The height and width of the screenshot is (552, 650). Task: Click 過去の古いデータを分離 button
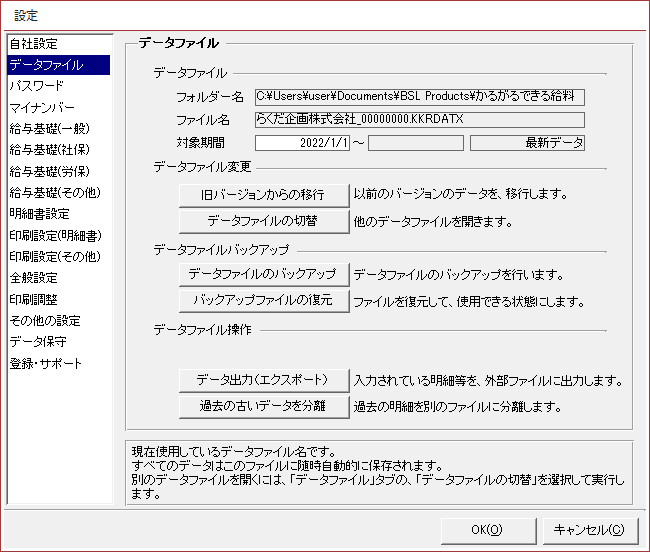[264, 407]
